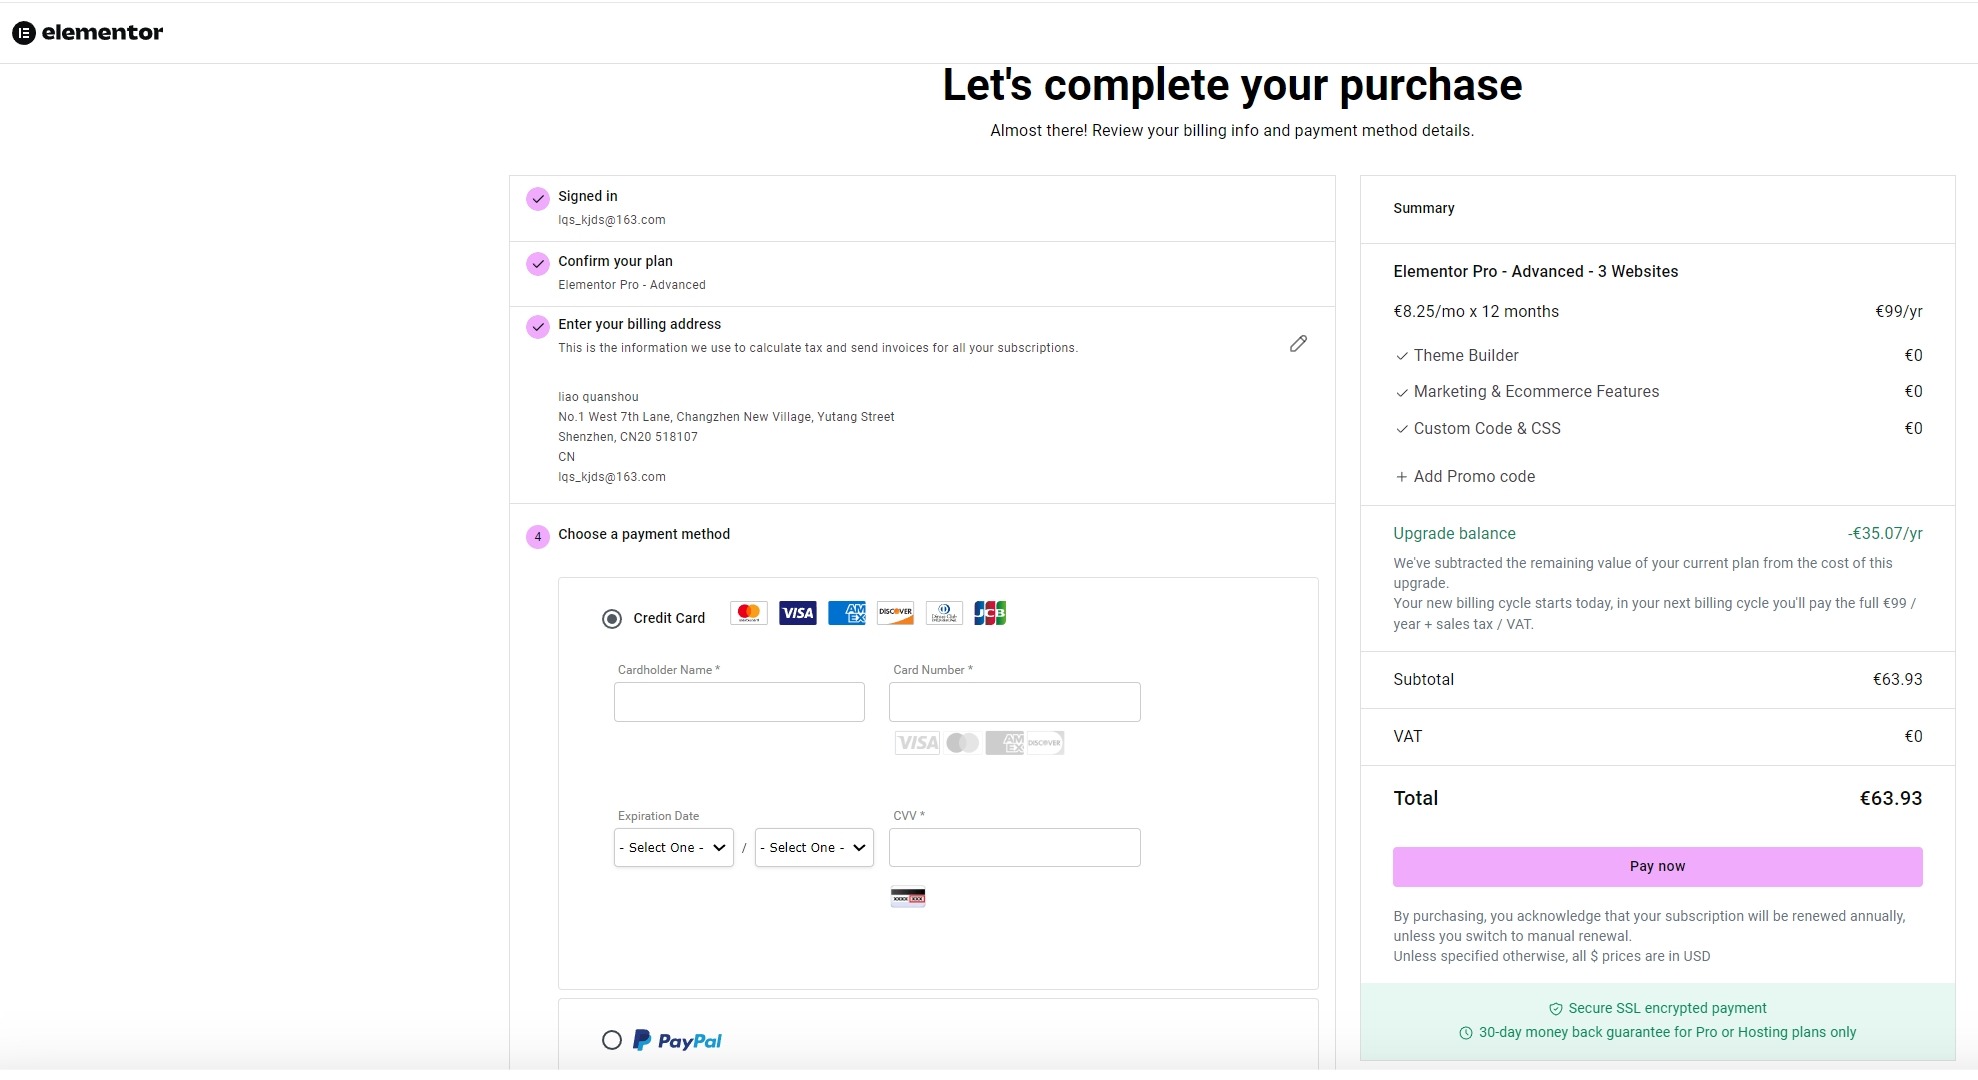Click the €8.25/mo x 12 months text

[1476, 312]
